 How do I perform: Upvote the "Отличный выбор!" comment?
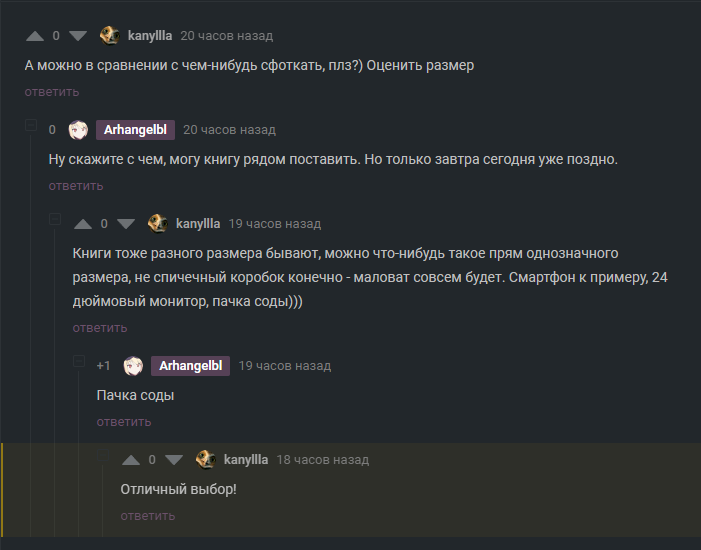pos(130,460)
